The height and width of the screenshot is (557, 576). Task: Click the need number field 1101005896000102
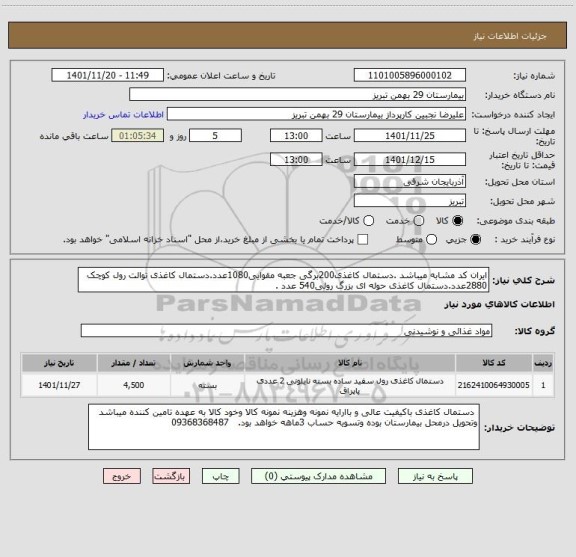tap(410, 75)
